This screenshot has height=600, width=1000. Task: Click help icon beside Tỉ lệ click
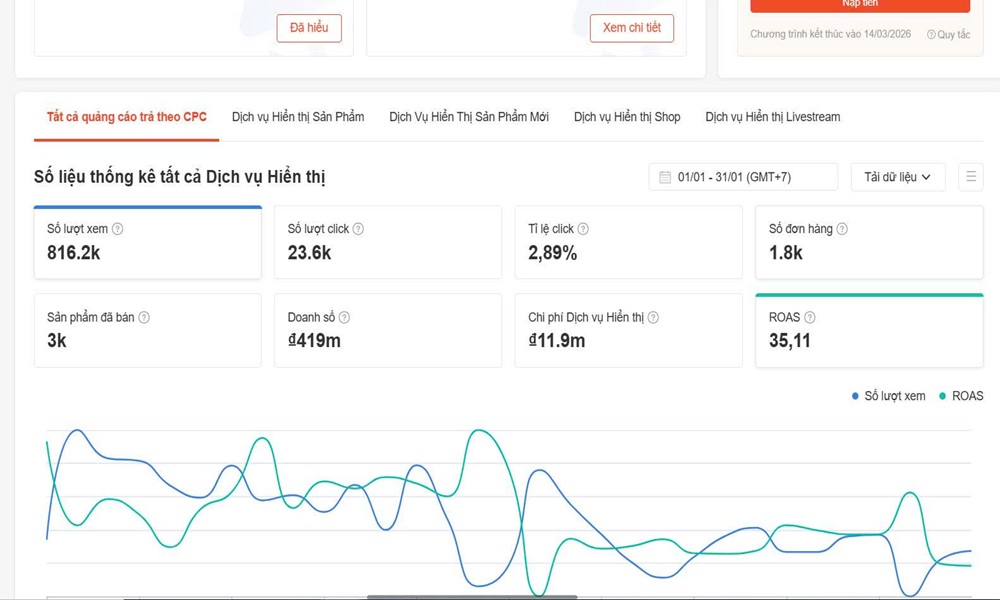pyautogui.click(x=583, y=229)
